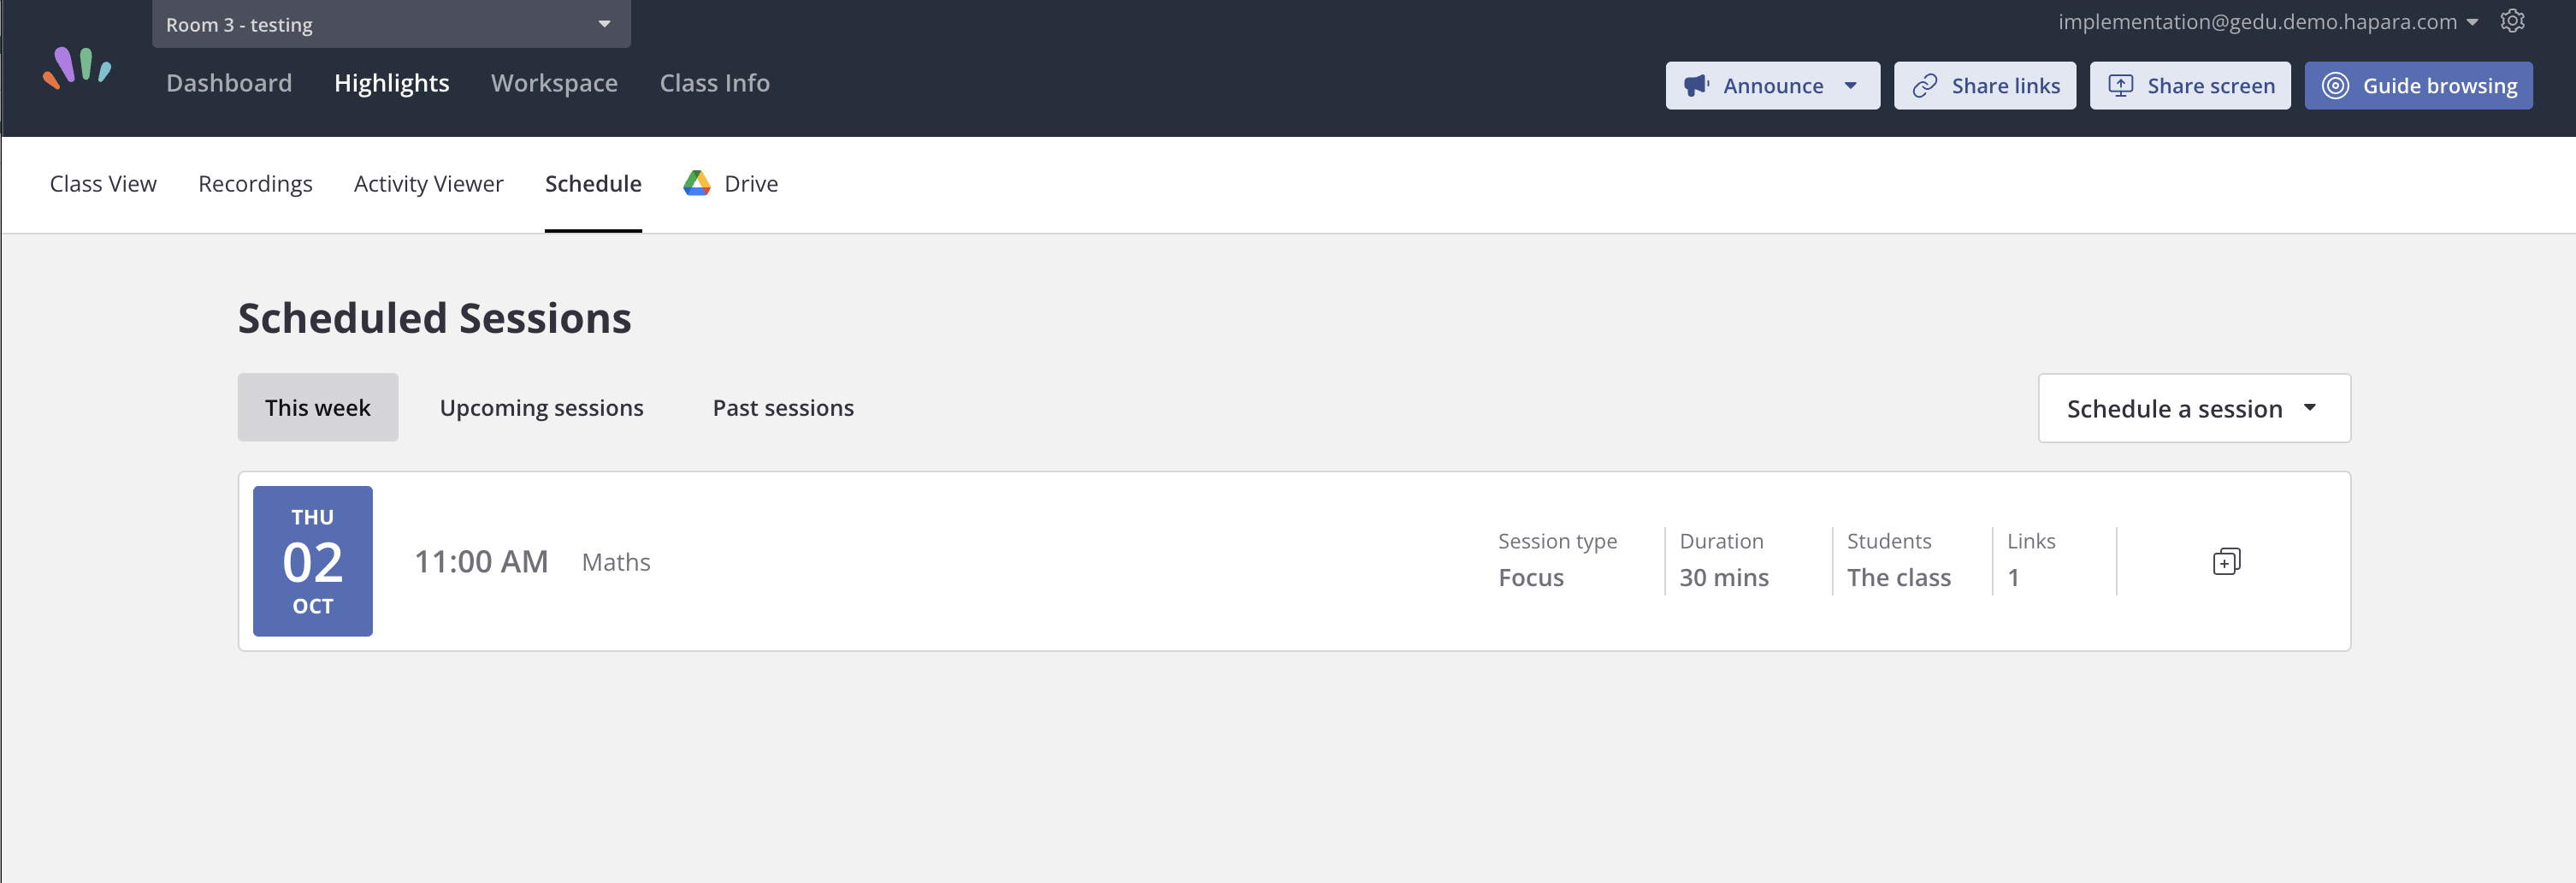The width and height of the screenshot is (2576, 883).
Task: Click the Hapara logo icon
Action: [77, 67]
